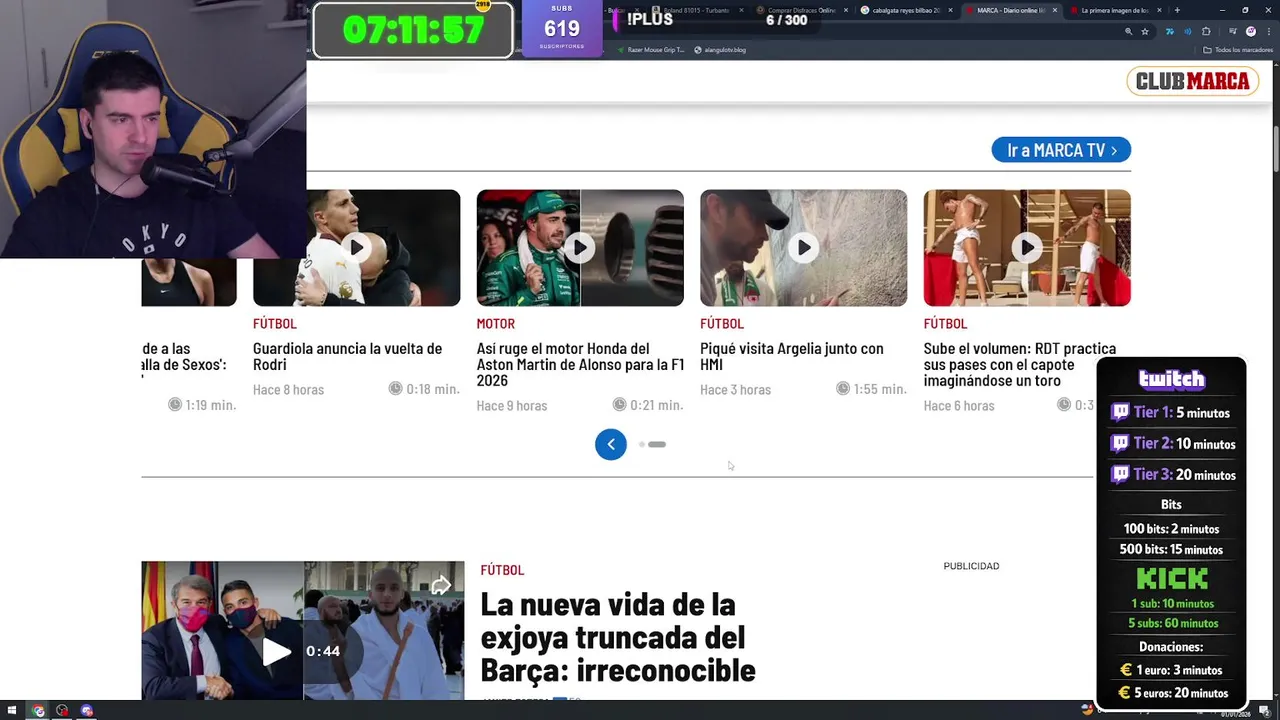Click FÚTBOL label above Piqué story
Viewport: 1280px width, 720px height.
point(721,323)
